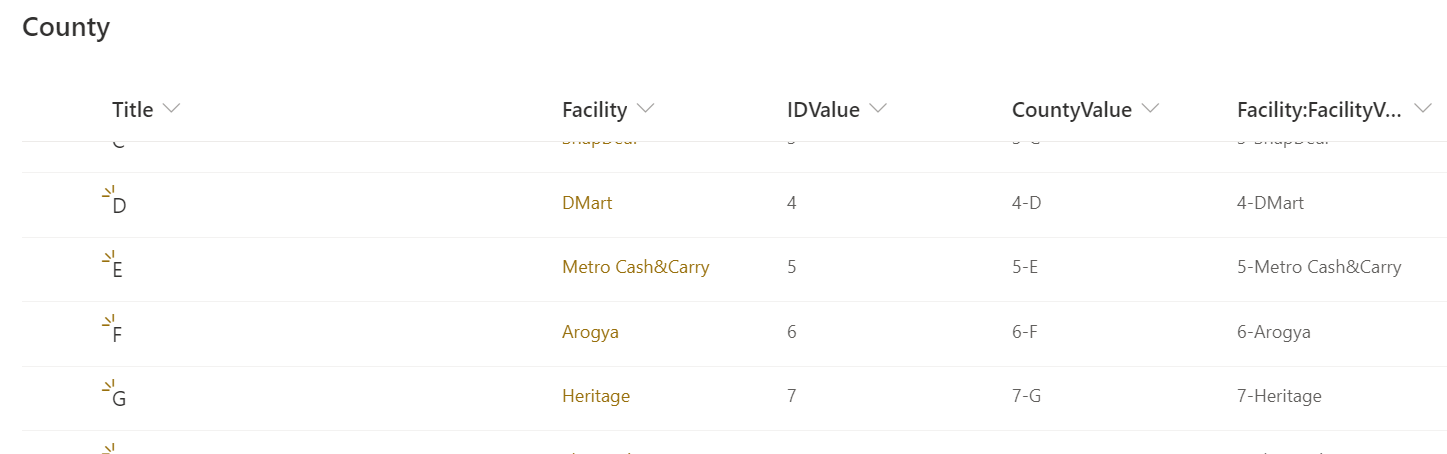Expand the CountyValue column options
Screen dimensions: 1447x454
tap(1150, 109)
